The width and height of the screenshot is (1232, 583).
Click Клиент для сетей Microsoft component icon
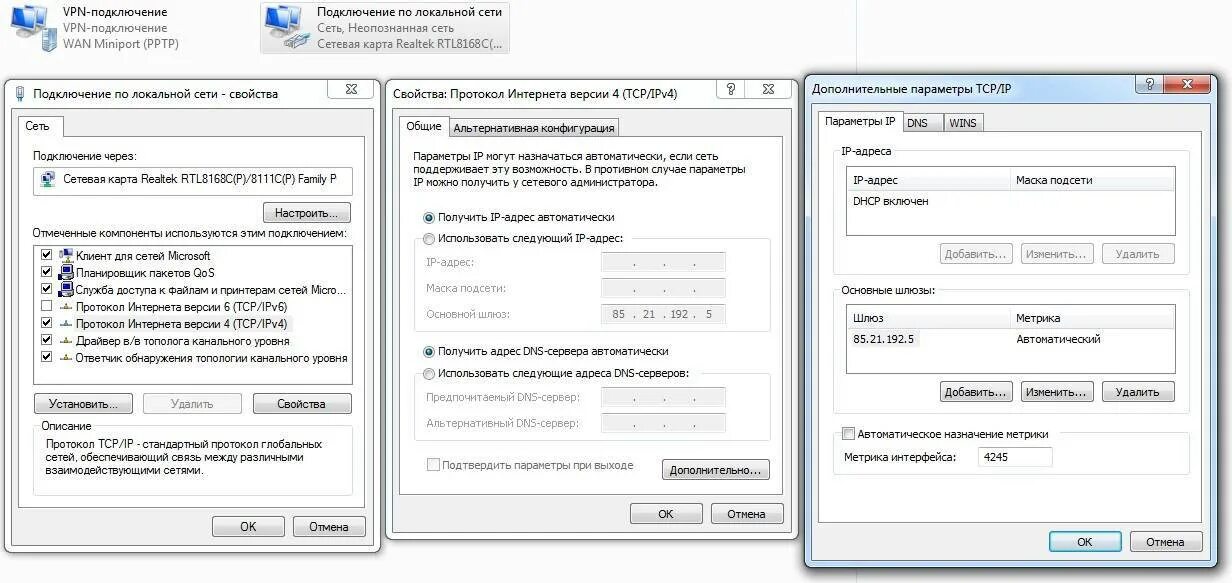pos(66,256)
